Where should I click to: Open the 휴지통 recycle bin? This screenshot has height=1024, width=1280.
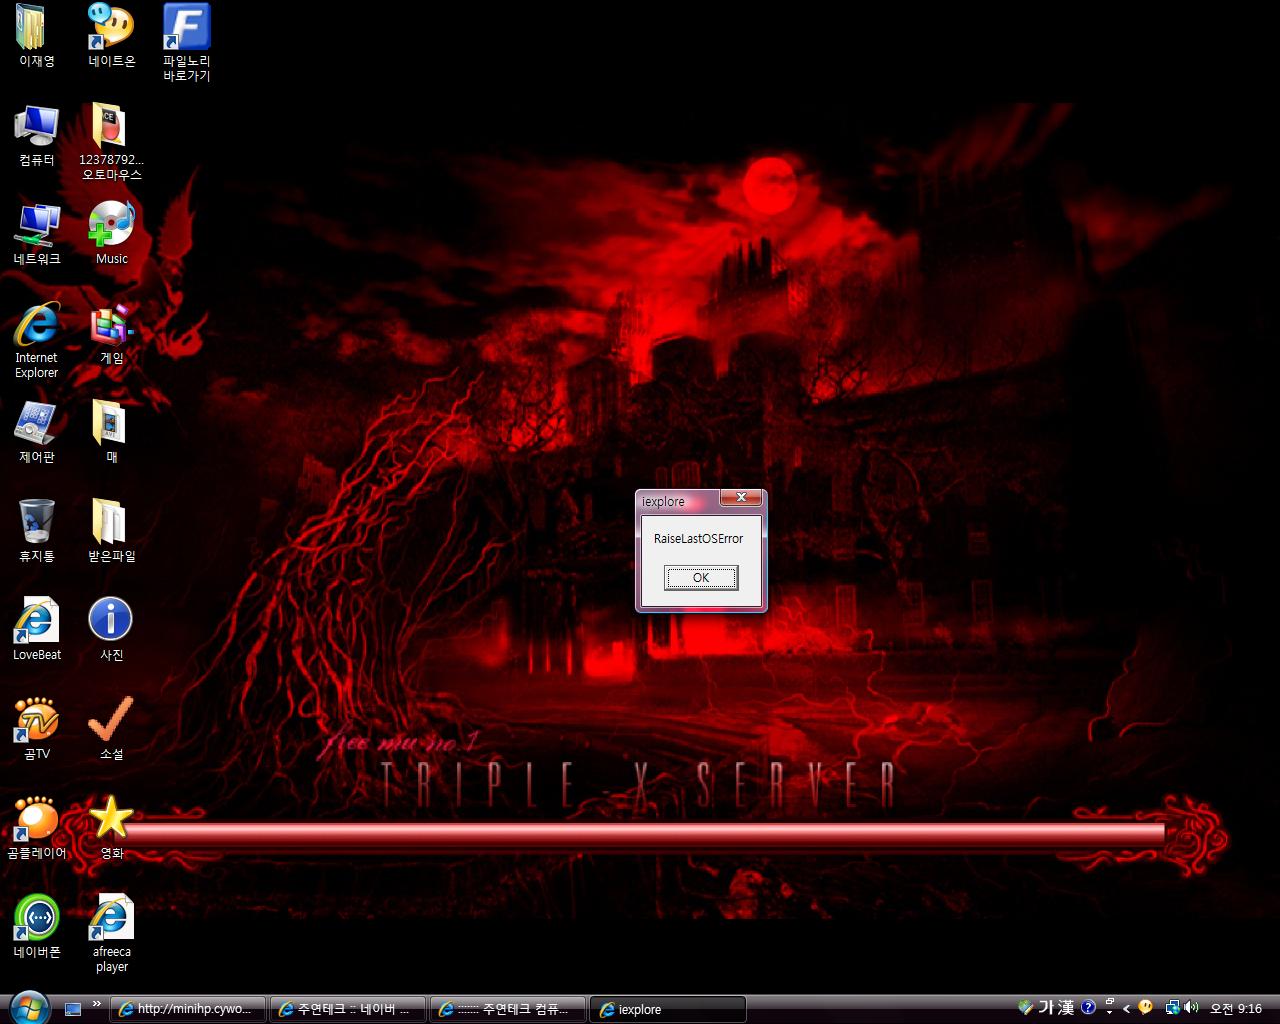pos(36,530)
